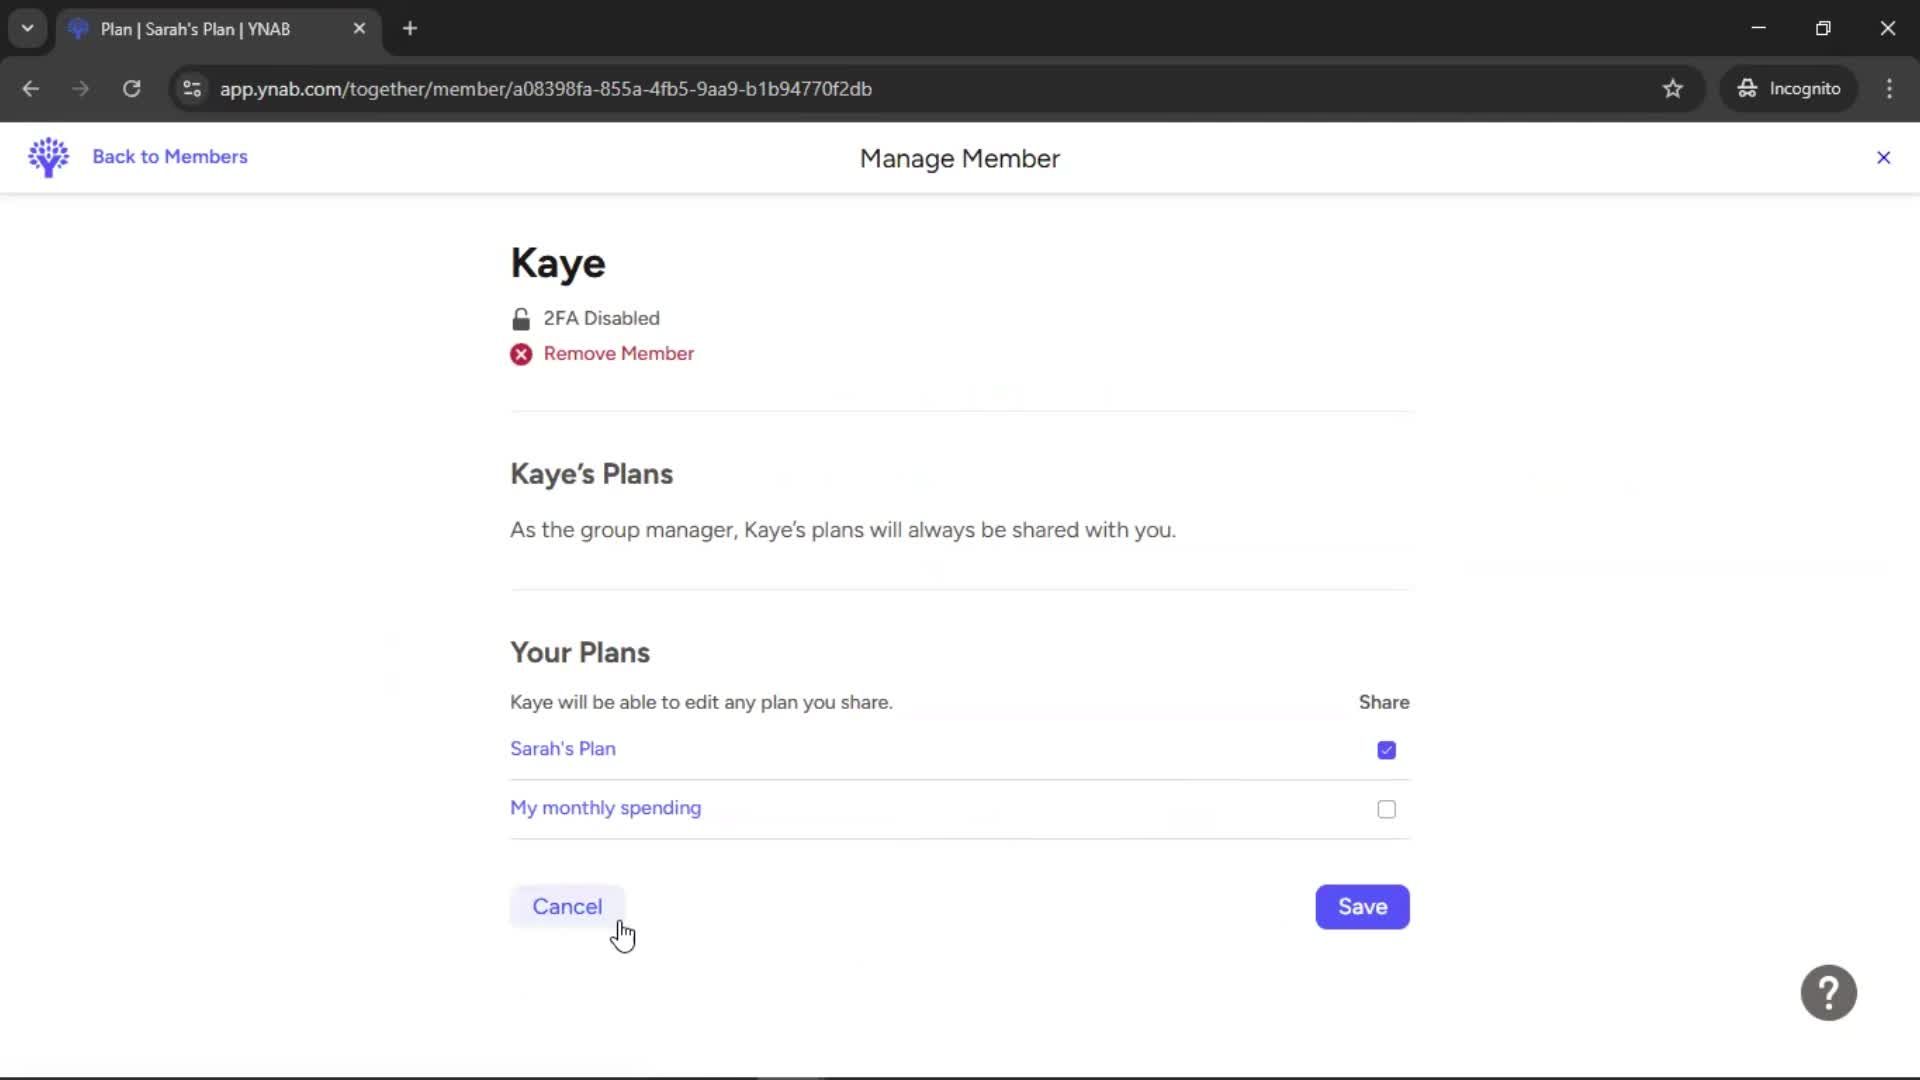1920x1080 pixels.
Task: Click the 2FA Disabled padlock icon
Action: (x=521, y=319)
